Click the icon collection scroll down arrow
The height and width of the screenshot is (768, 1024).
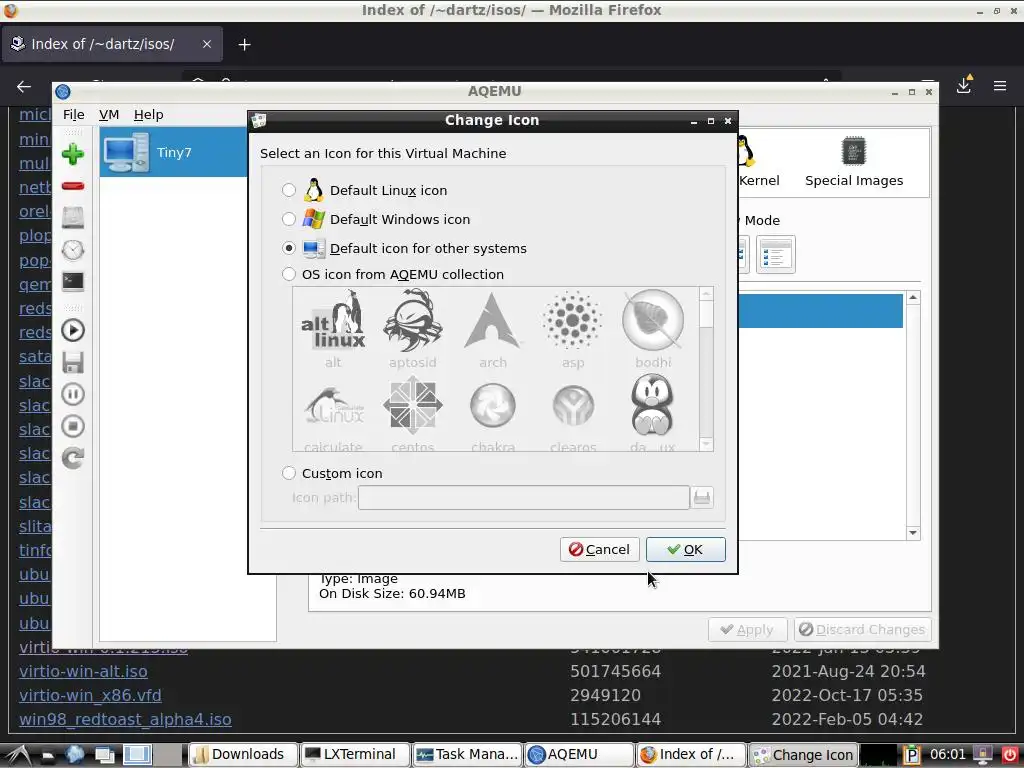(706, 444)
